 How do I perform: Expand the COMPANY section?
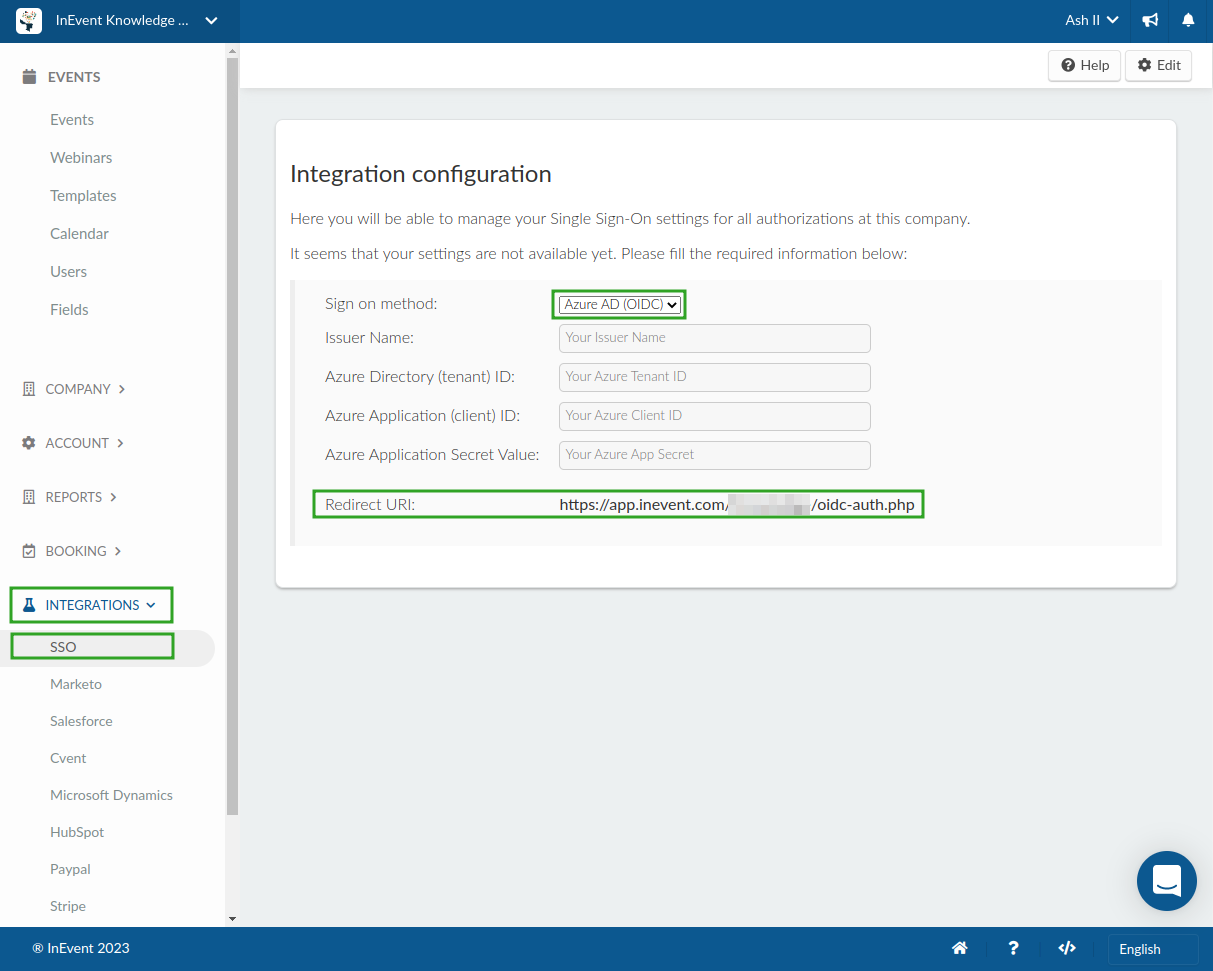coord(85,389)
